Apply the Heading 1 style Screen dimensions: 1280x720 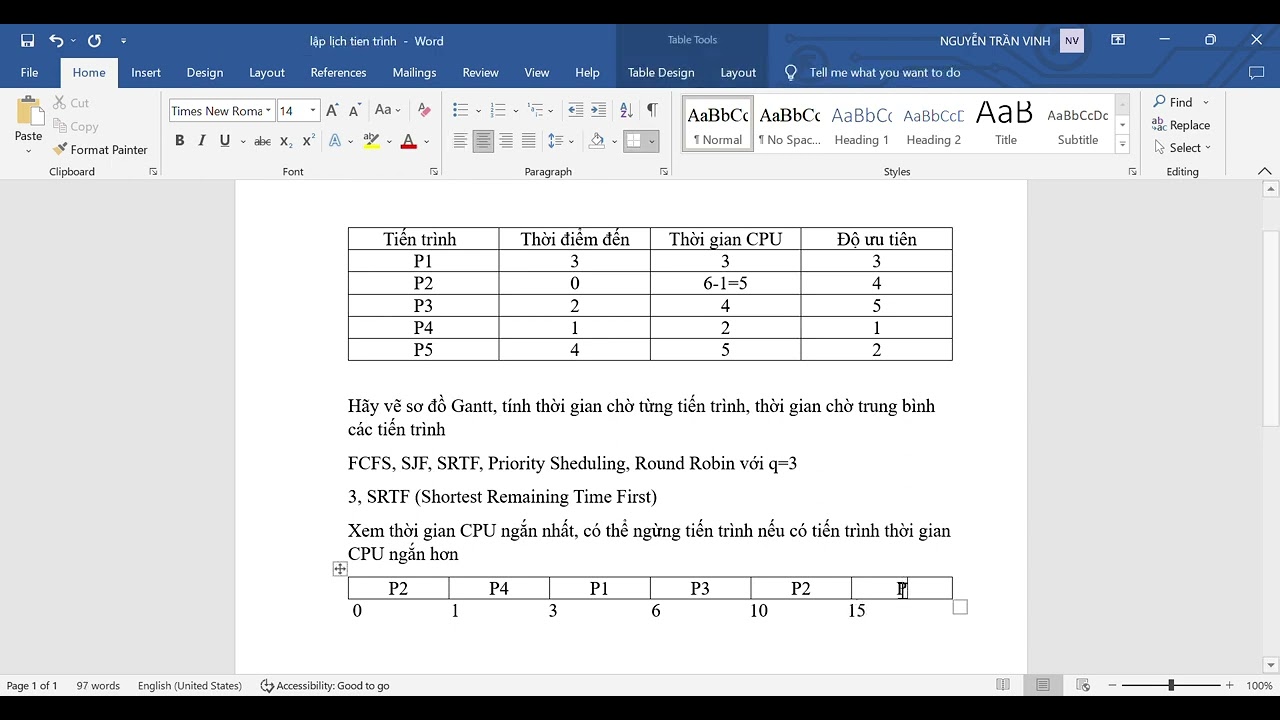tap(861, 124)
